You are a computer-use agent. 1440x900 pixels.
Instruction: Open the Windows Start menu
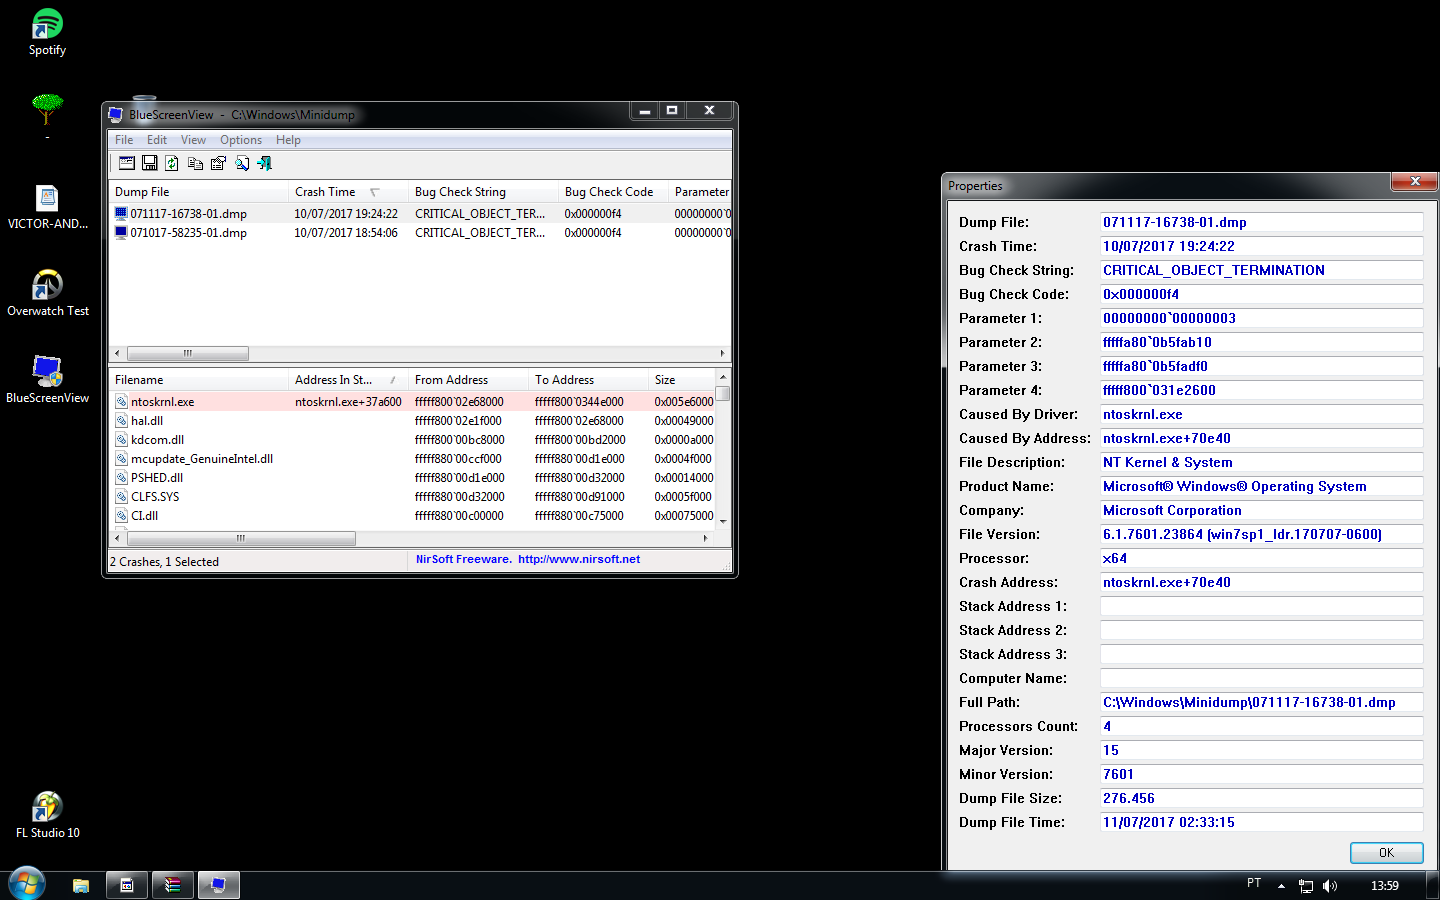pos(27,884)
